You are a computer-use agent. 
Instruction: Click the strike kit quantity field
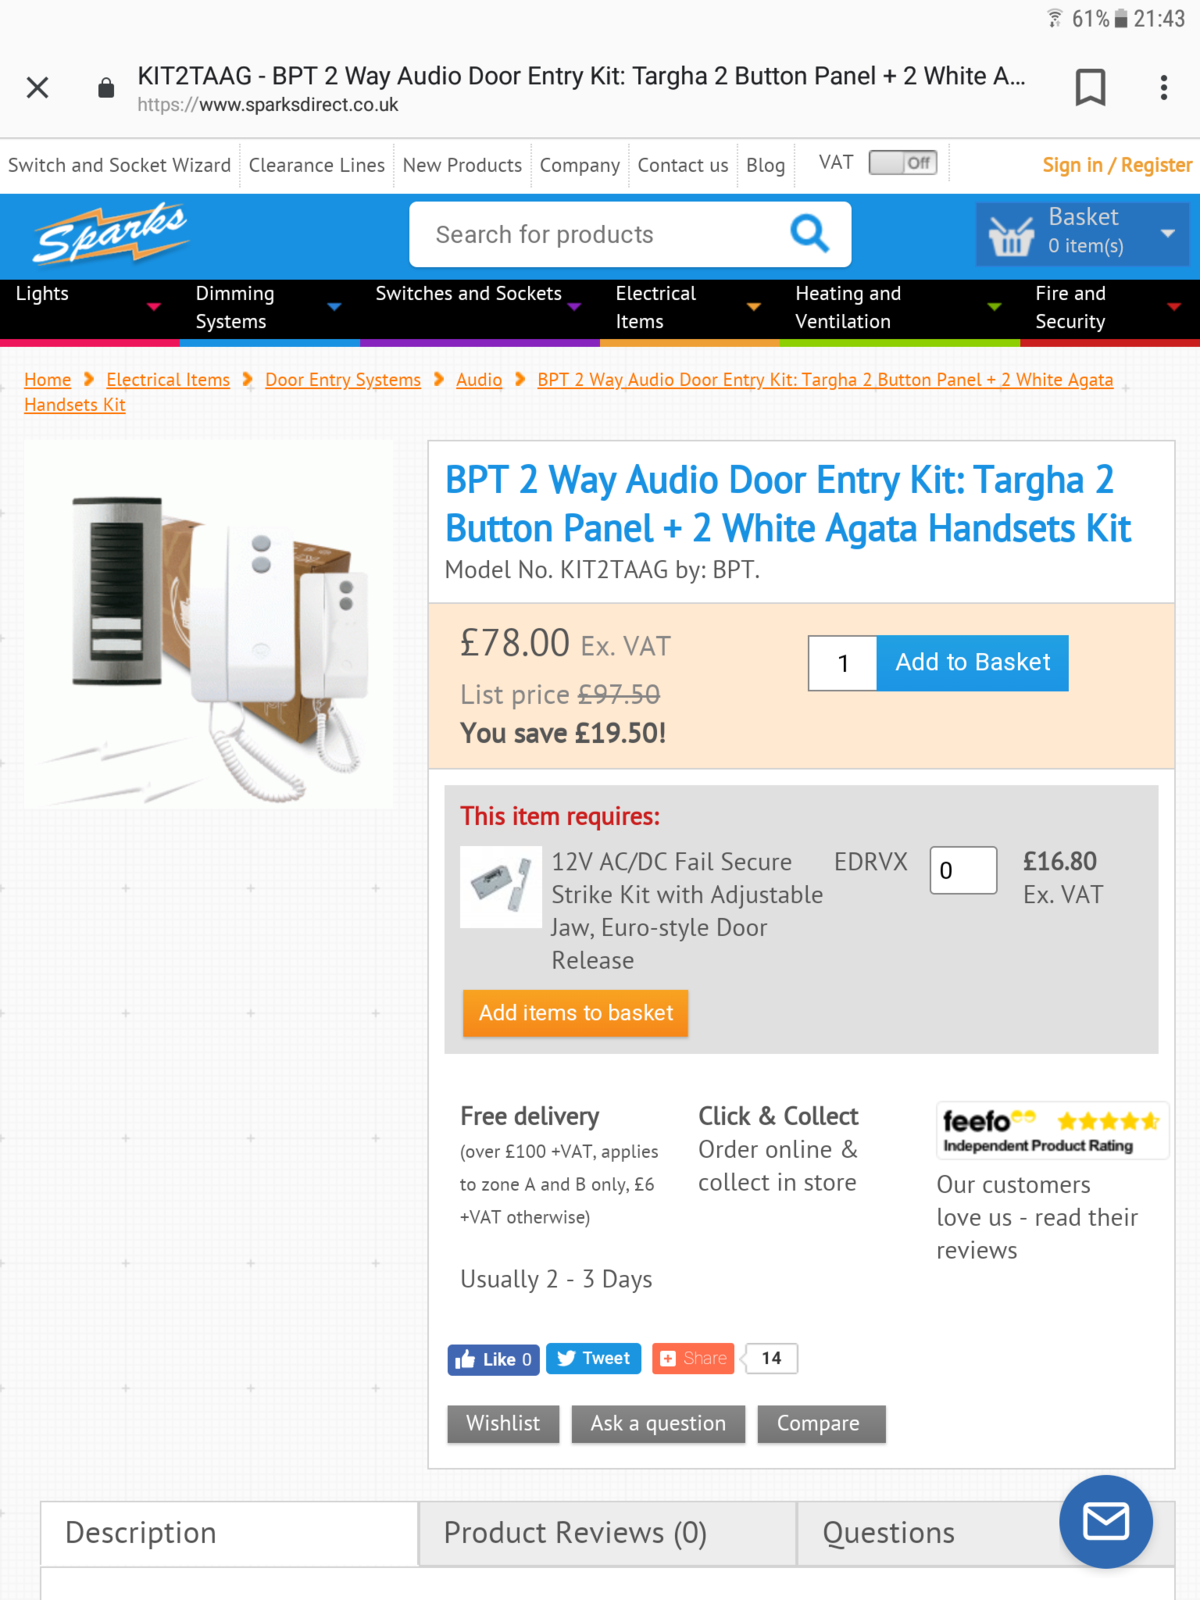point(963,870)
